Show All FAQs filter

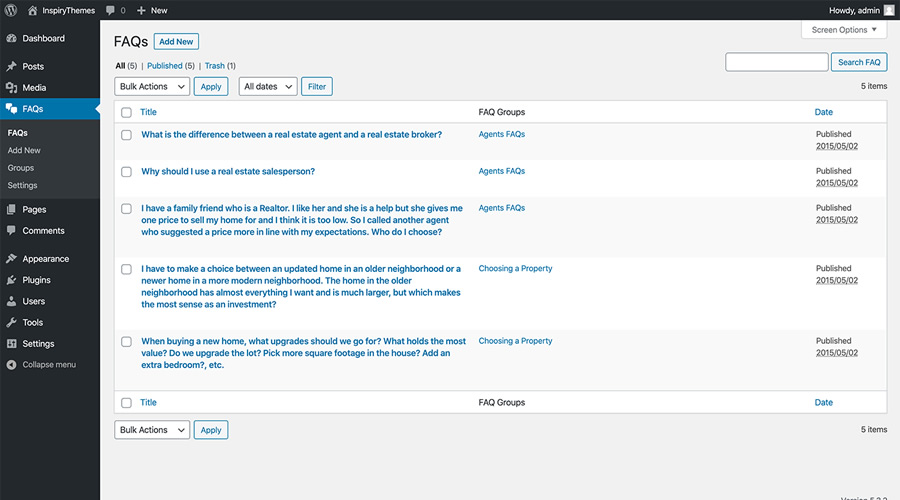click(x=120, y=66)
